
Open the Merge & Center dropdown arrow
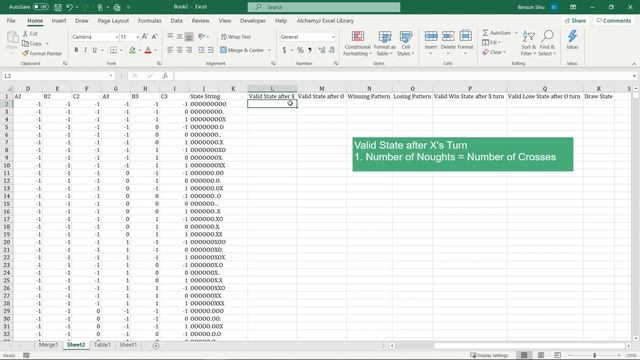click(269, 50)
